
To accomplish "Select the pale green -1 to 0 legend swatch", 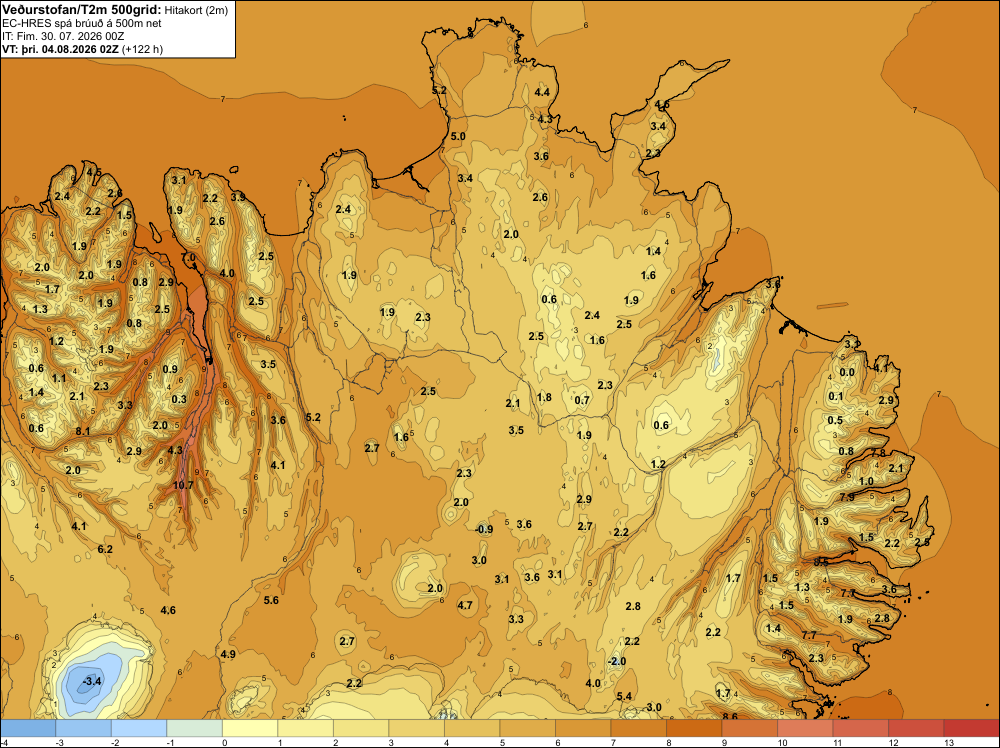I will pyautogui.click(x=195, y=728).
